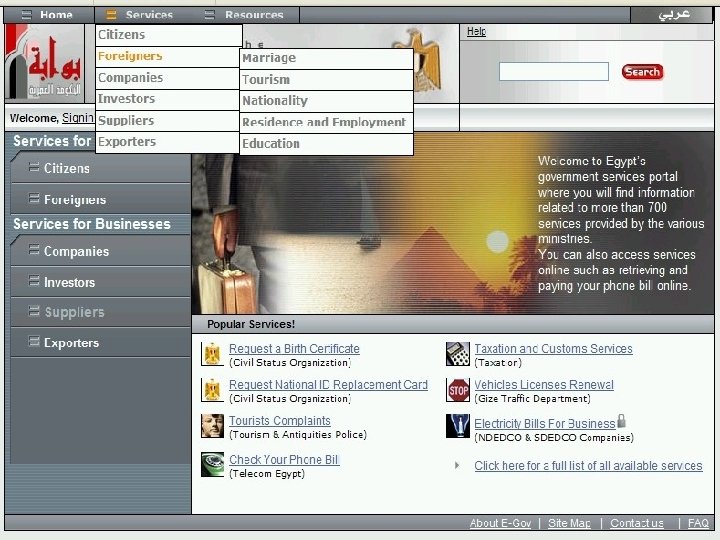This screenshot has width=720, height=540.
Task: Open Companies in left sidebar
Action: [x=100, y=251]
